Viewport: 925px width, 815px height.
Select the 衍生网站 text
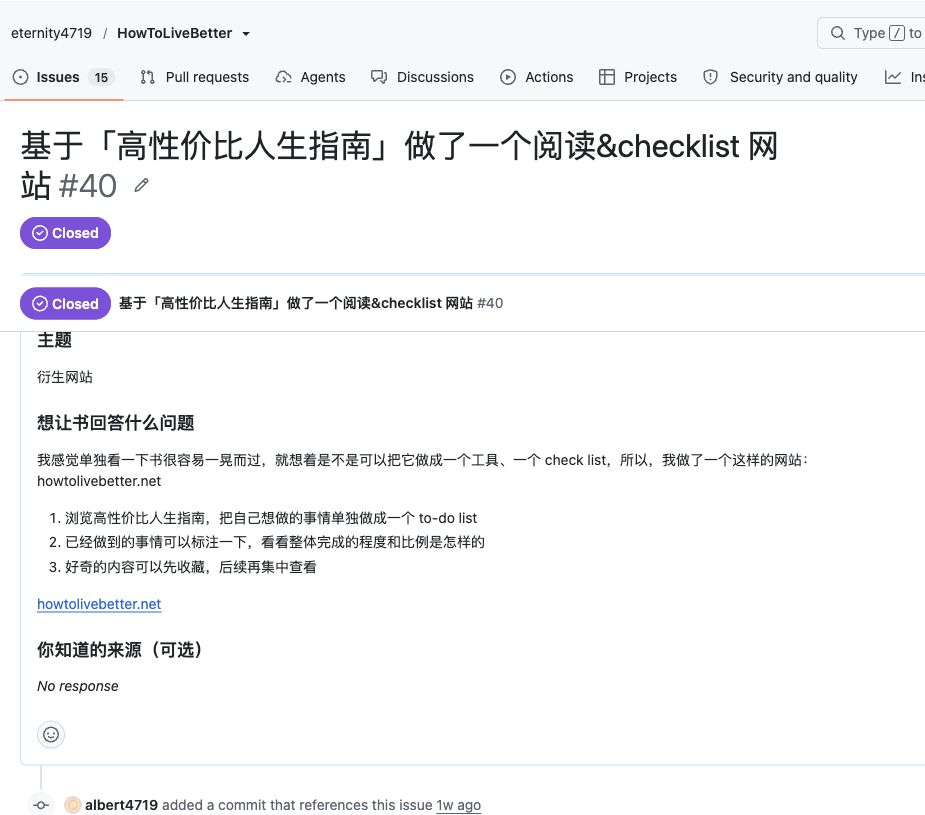tap(65, 377)
